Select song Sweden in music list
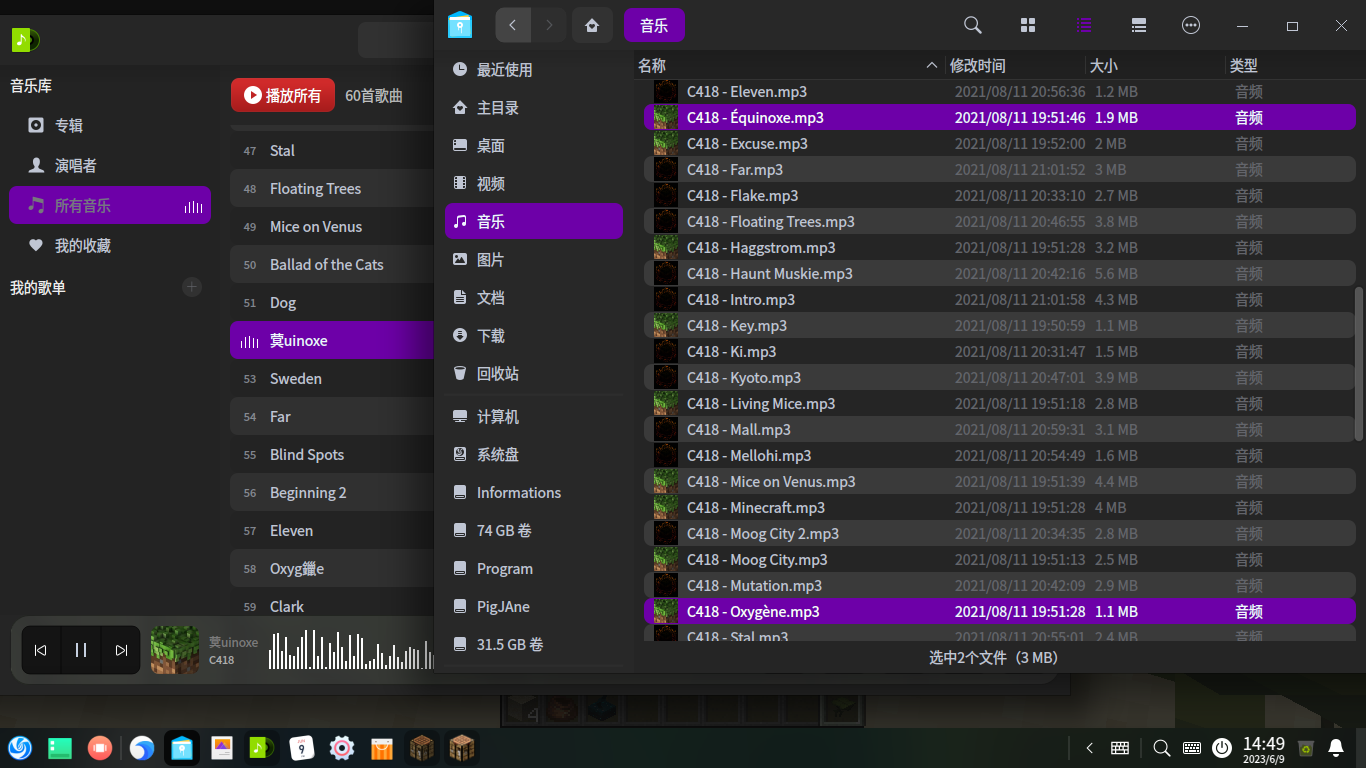The width and height of the screenshot is (1366, 768). (x=332, y=379)
